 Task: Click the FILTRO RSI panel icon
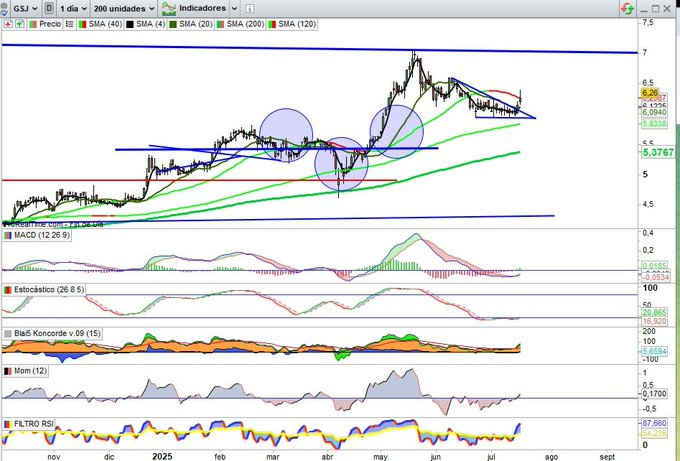pos(8,424)
